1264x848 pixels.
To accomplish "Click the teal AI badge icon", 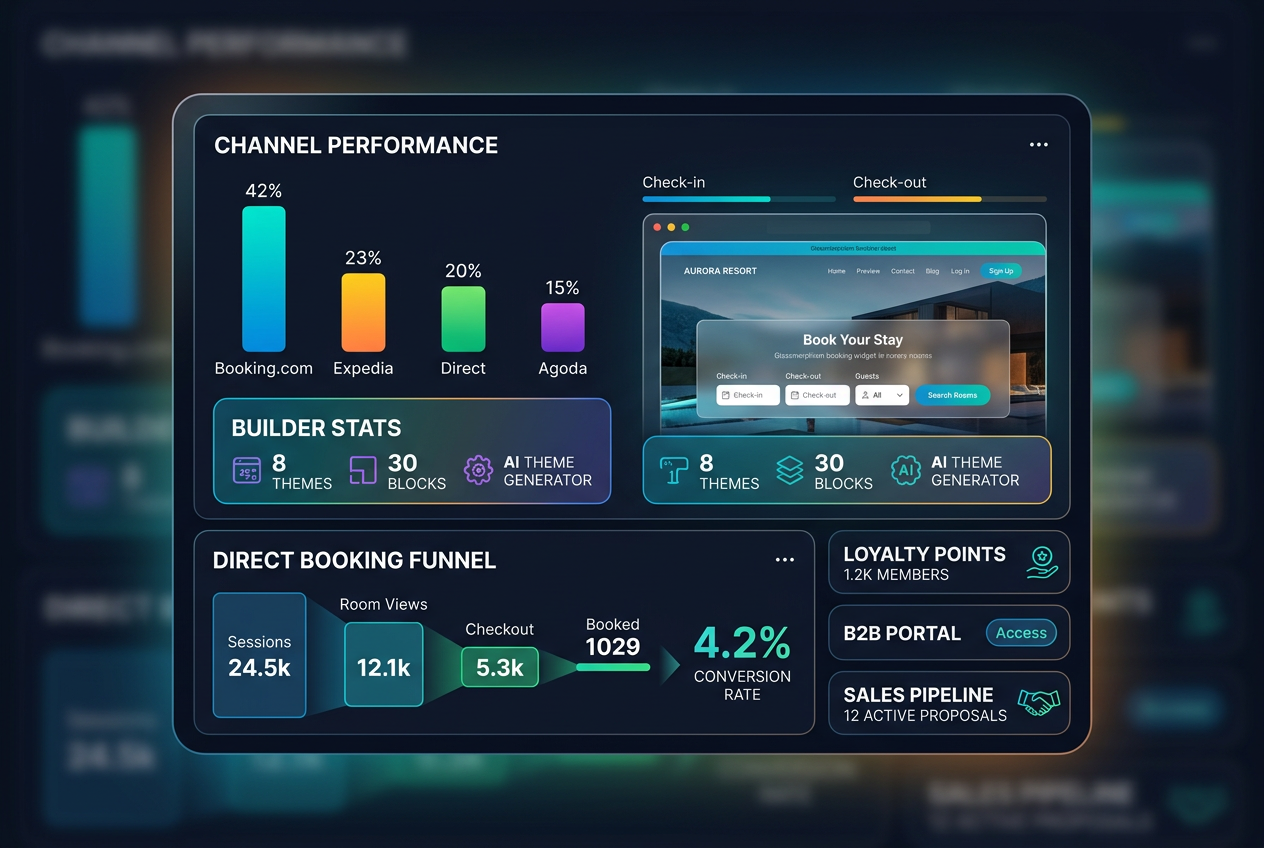I will 906,470.
